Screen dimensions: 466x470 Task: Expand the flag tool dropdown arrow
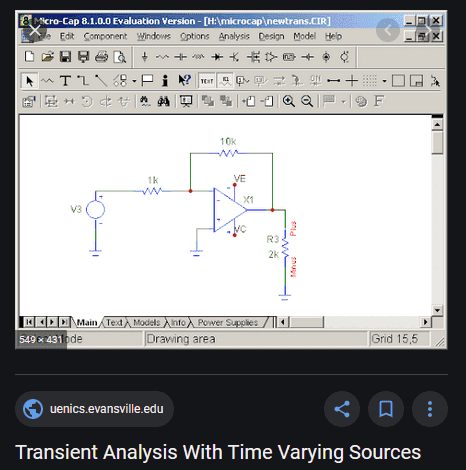click(344, 101)
